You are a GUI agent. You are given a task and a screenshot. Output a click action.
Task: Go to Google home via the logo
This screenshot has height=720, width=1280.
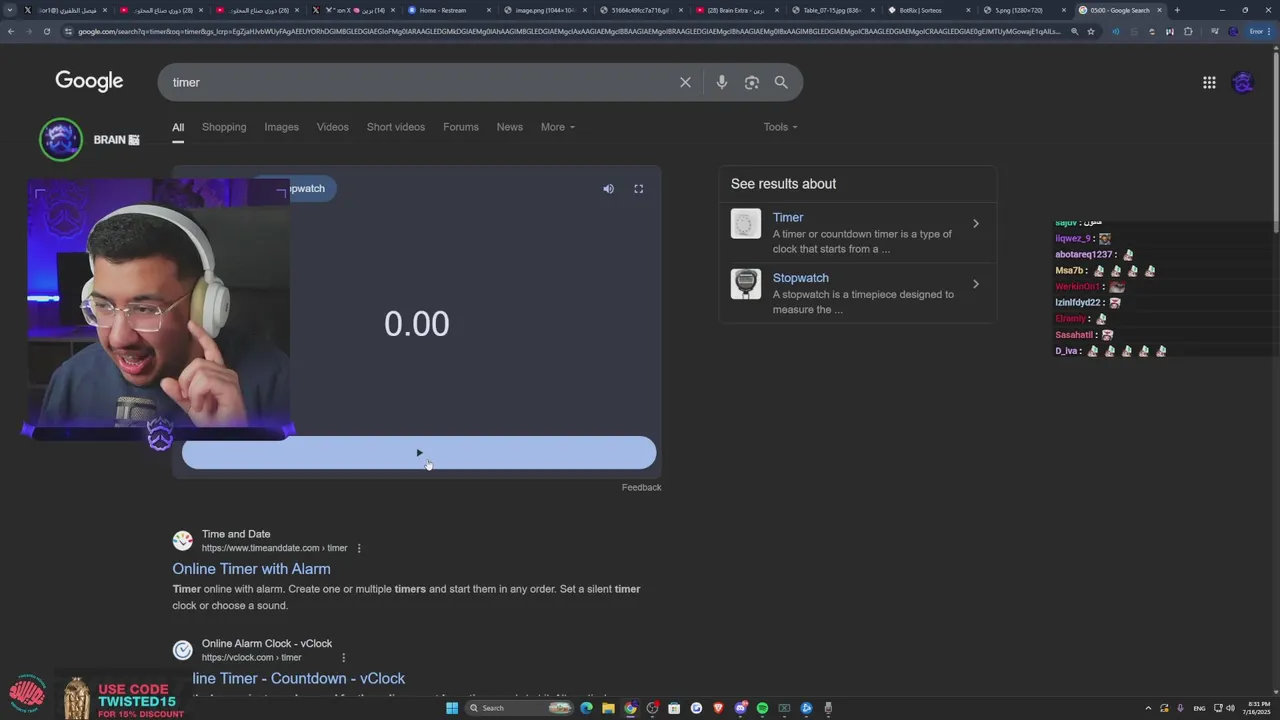click(89, 81)
